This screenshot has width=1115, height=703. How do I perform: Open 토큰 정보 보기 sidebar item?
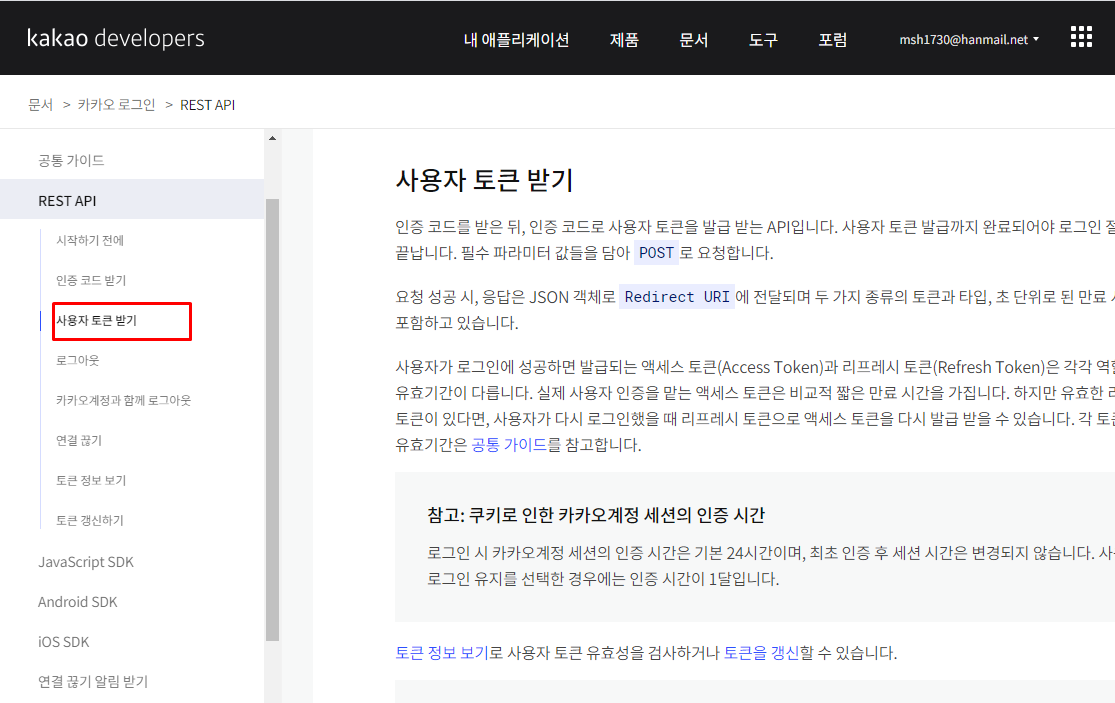pos(91,481)
